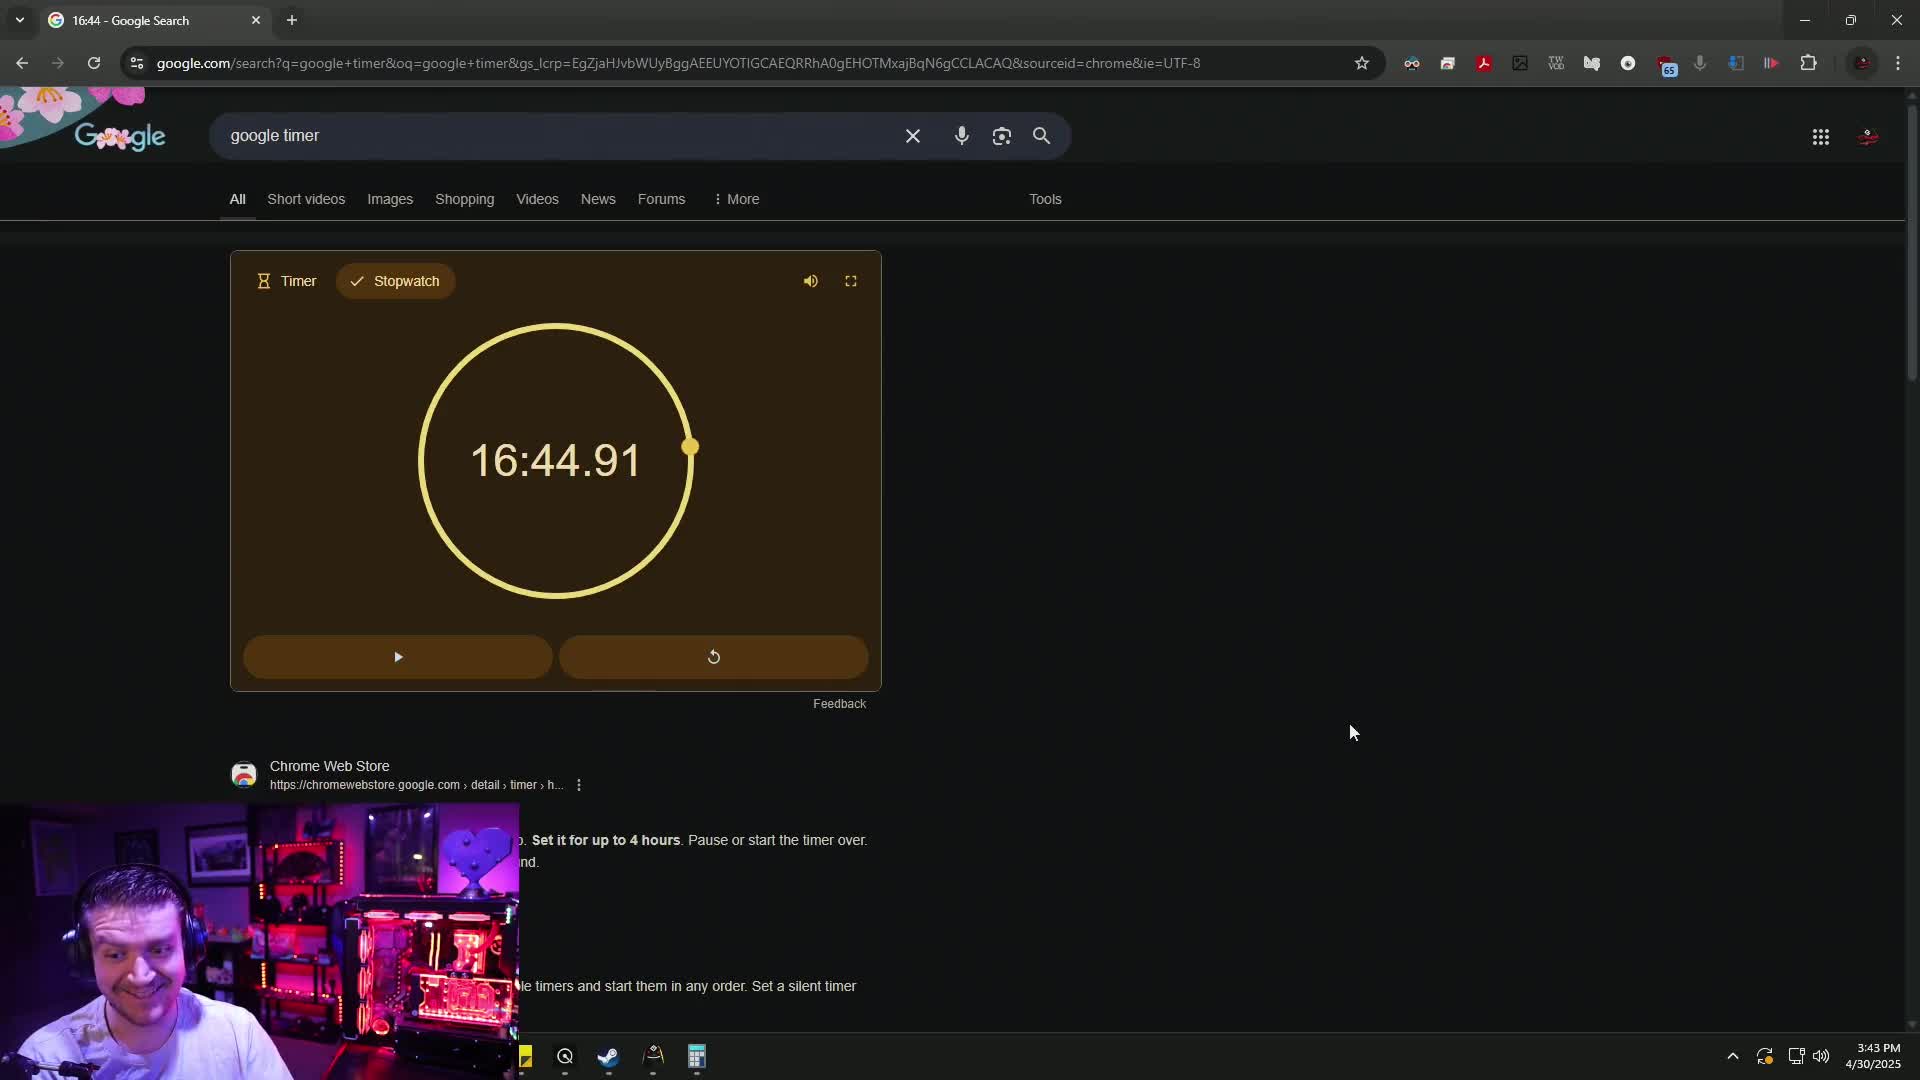Show hidden icons in the system tray
Image resolution: width=1920 pixels, height=1080 pixels.
pos(1733,1056)
